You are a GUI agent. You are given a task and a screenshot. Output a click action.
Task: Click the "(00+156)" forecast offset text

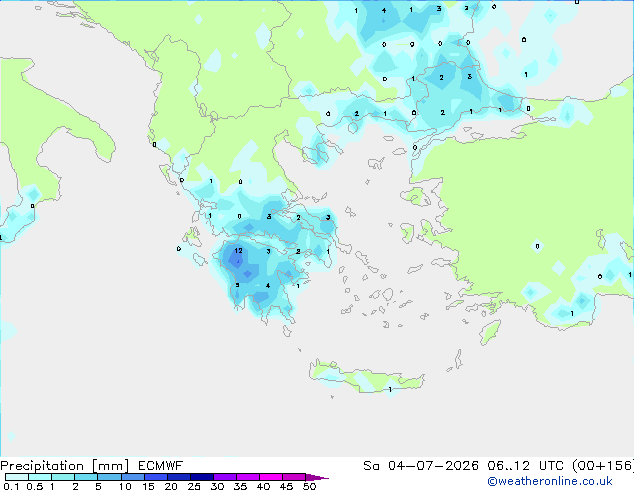602,466
